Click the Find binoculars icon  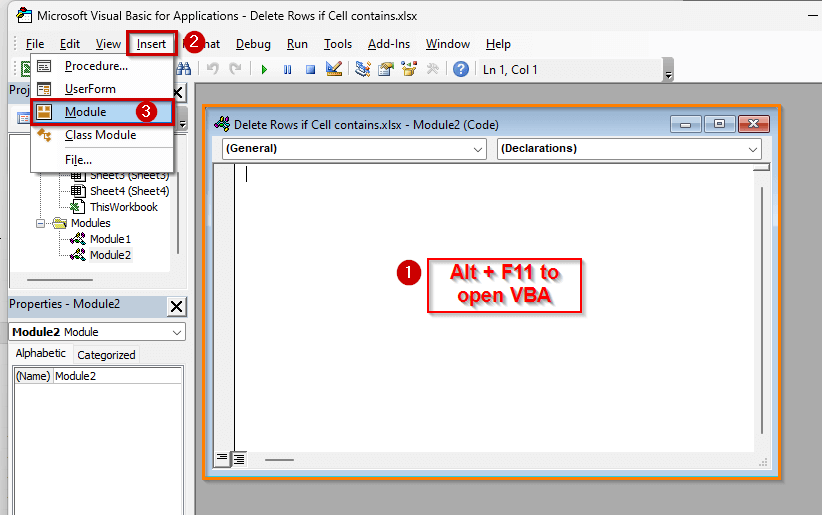pos(184,69)
